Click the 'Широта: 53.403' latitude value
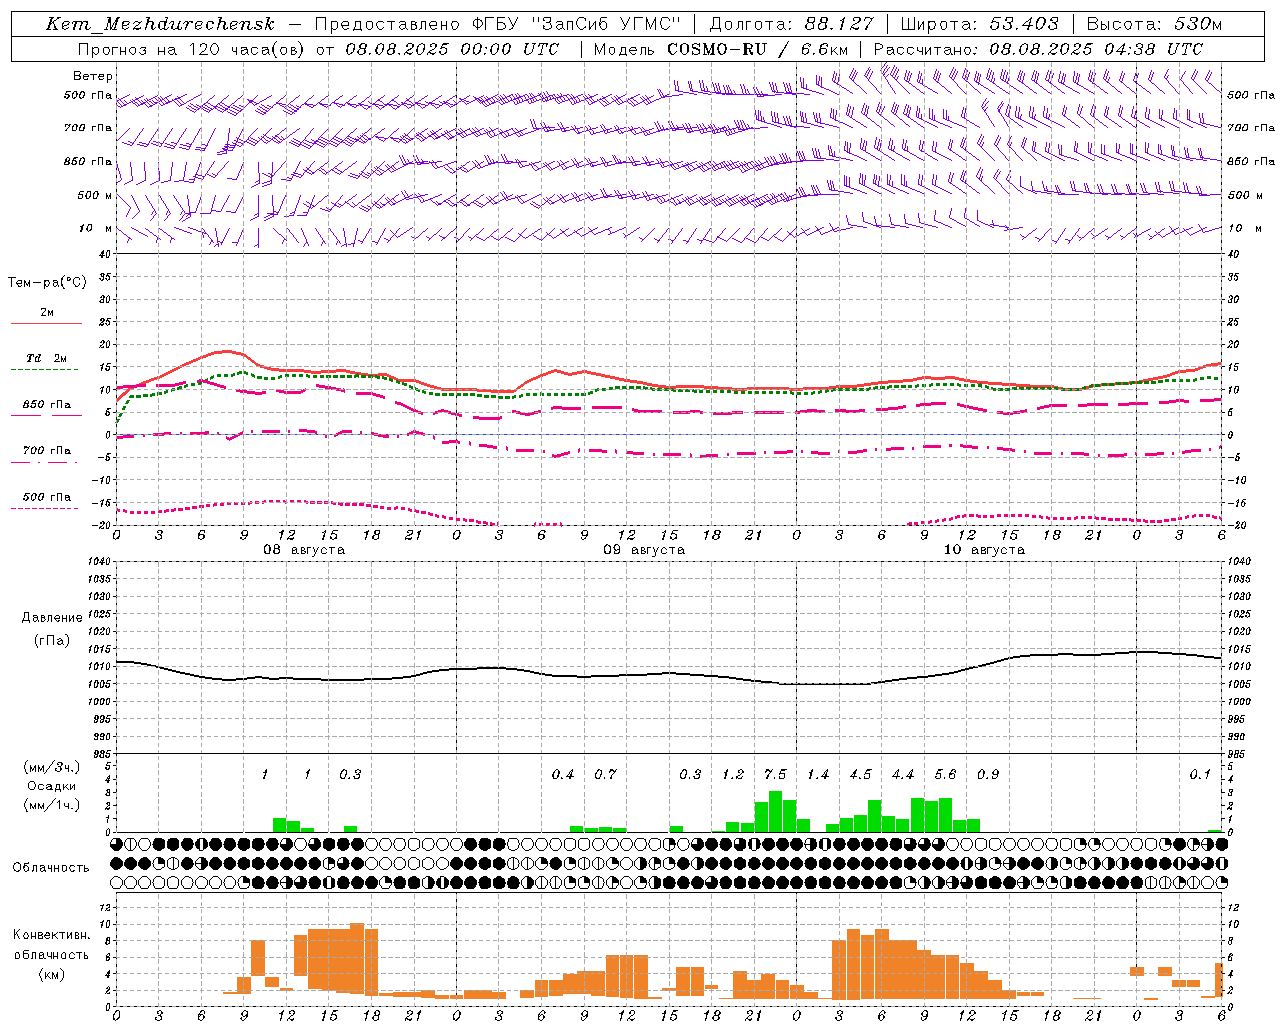 click(979, 24)
